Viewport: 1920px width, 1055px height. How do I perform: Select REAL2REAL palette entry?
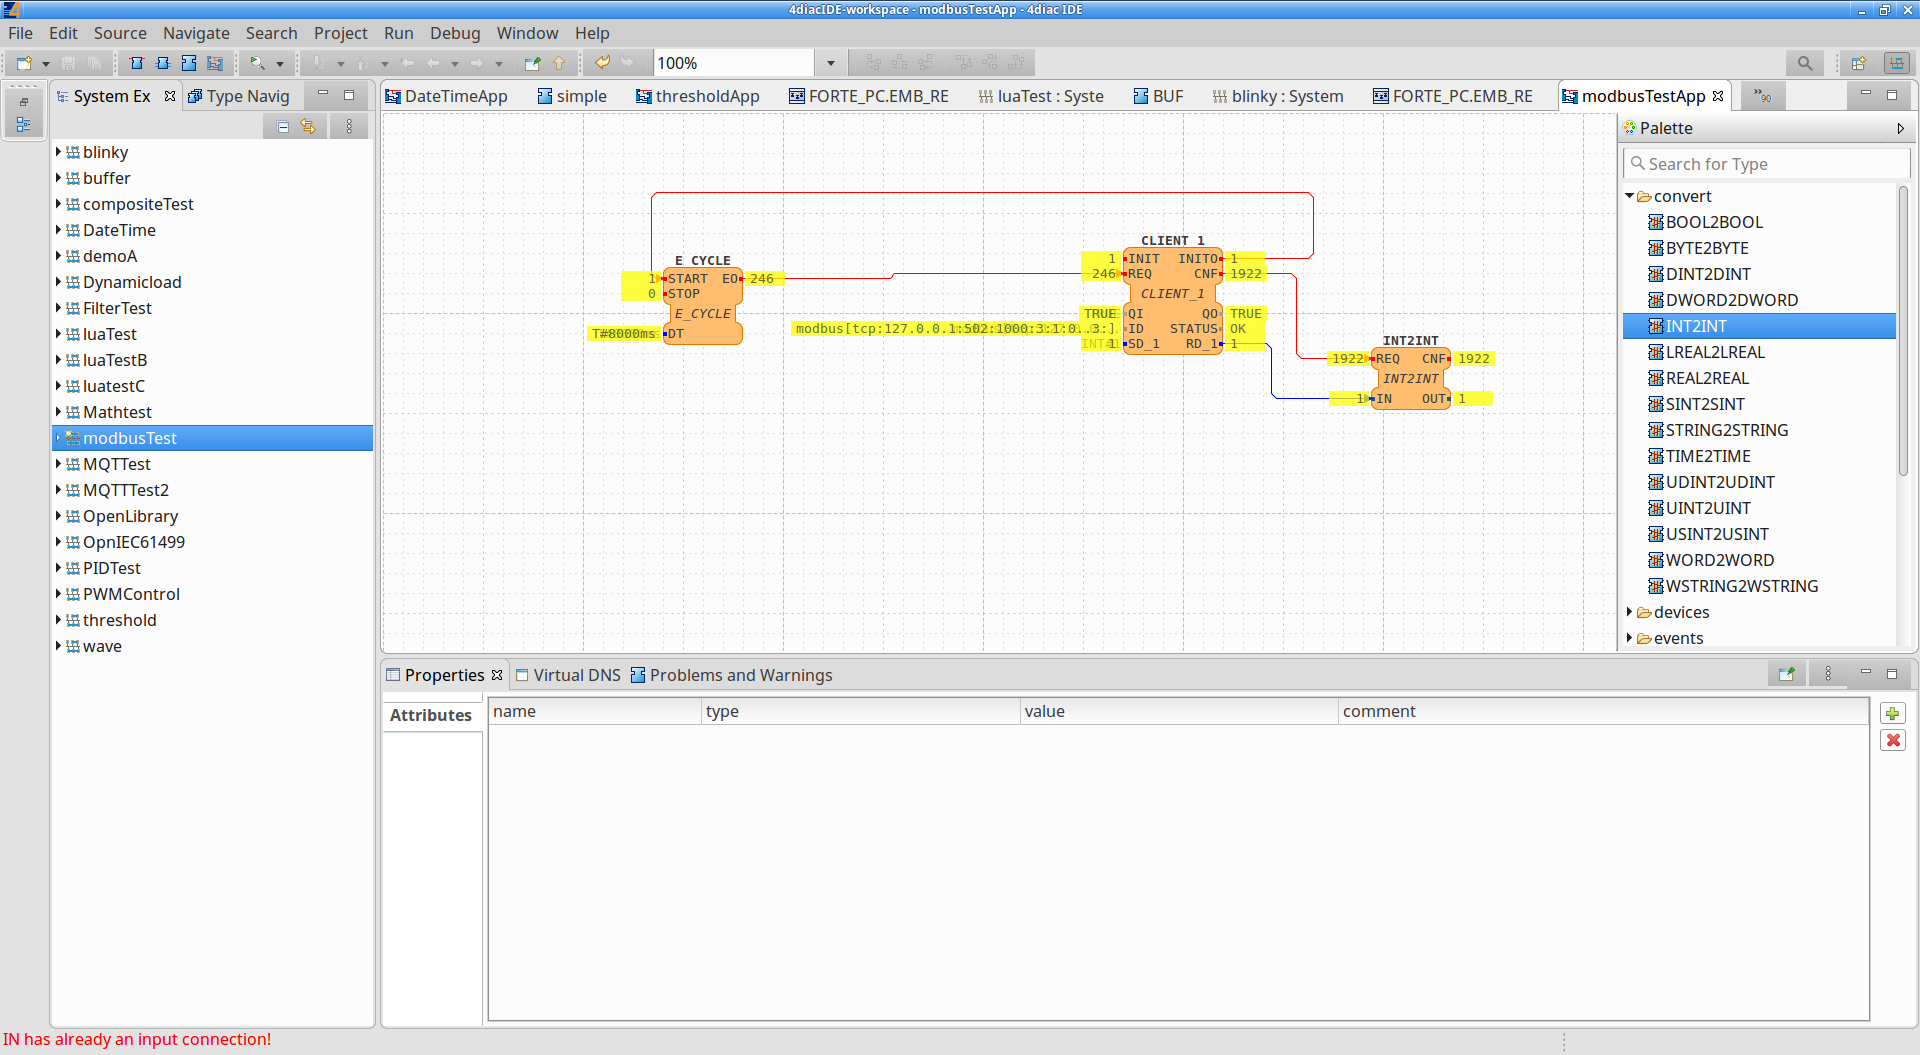(1706, 378)
